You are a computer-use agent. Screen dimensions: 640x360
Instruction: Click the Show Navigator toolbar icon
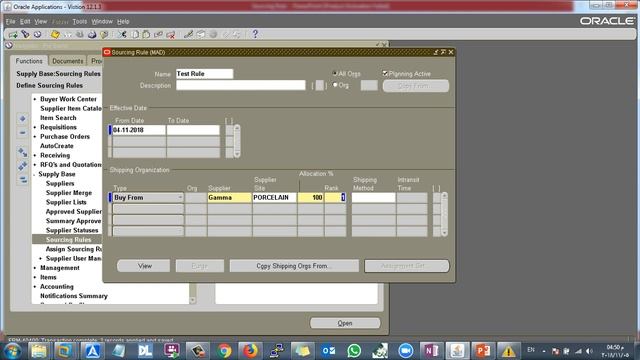[37, 35]
